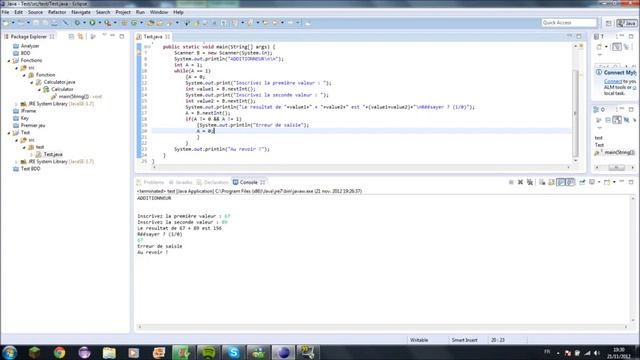Screen dimensions: 640x360
Task: Select the Test.java editor tab
Action: pyautogui.click(x=153, y=37)
